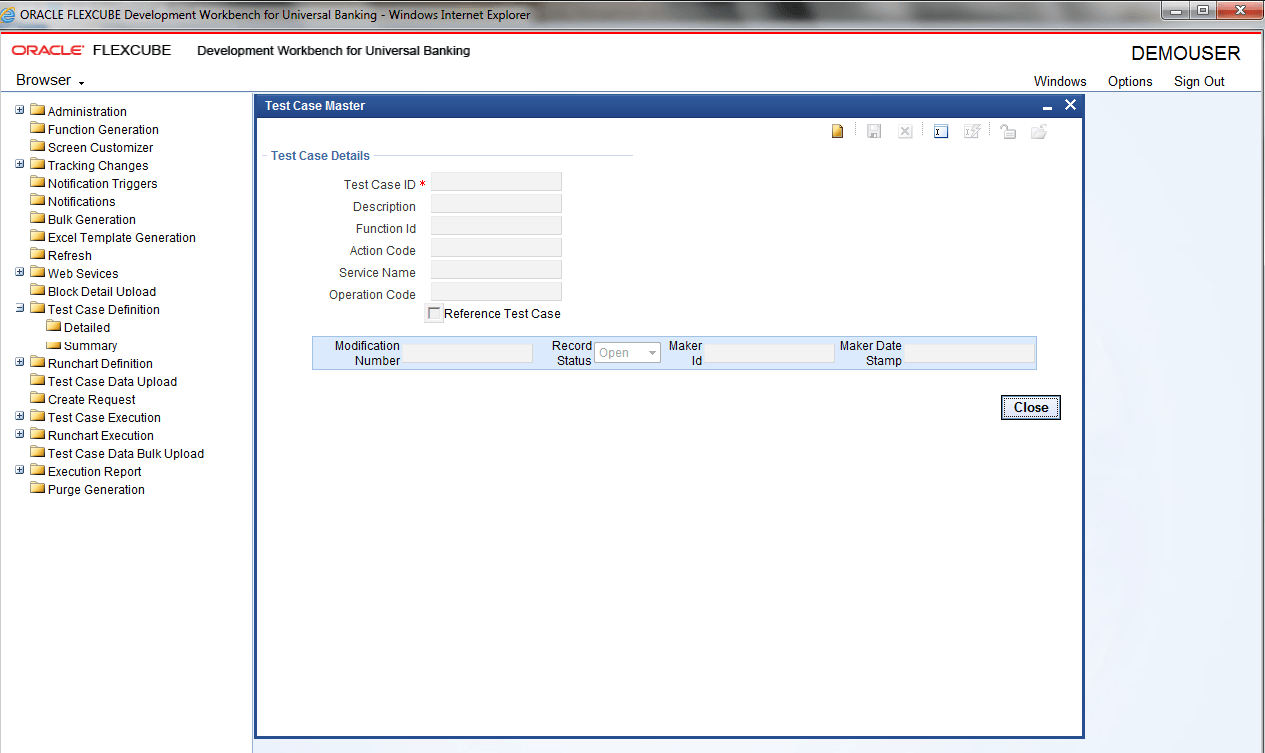The height and width of the screenshot is (753, 1265).
Task: Open Block Detail Upload
Action: 101,292
